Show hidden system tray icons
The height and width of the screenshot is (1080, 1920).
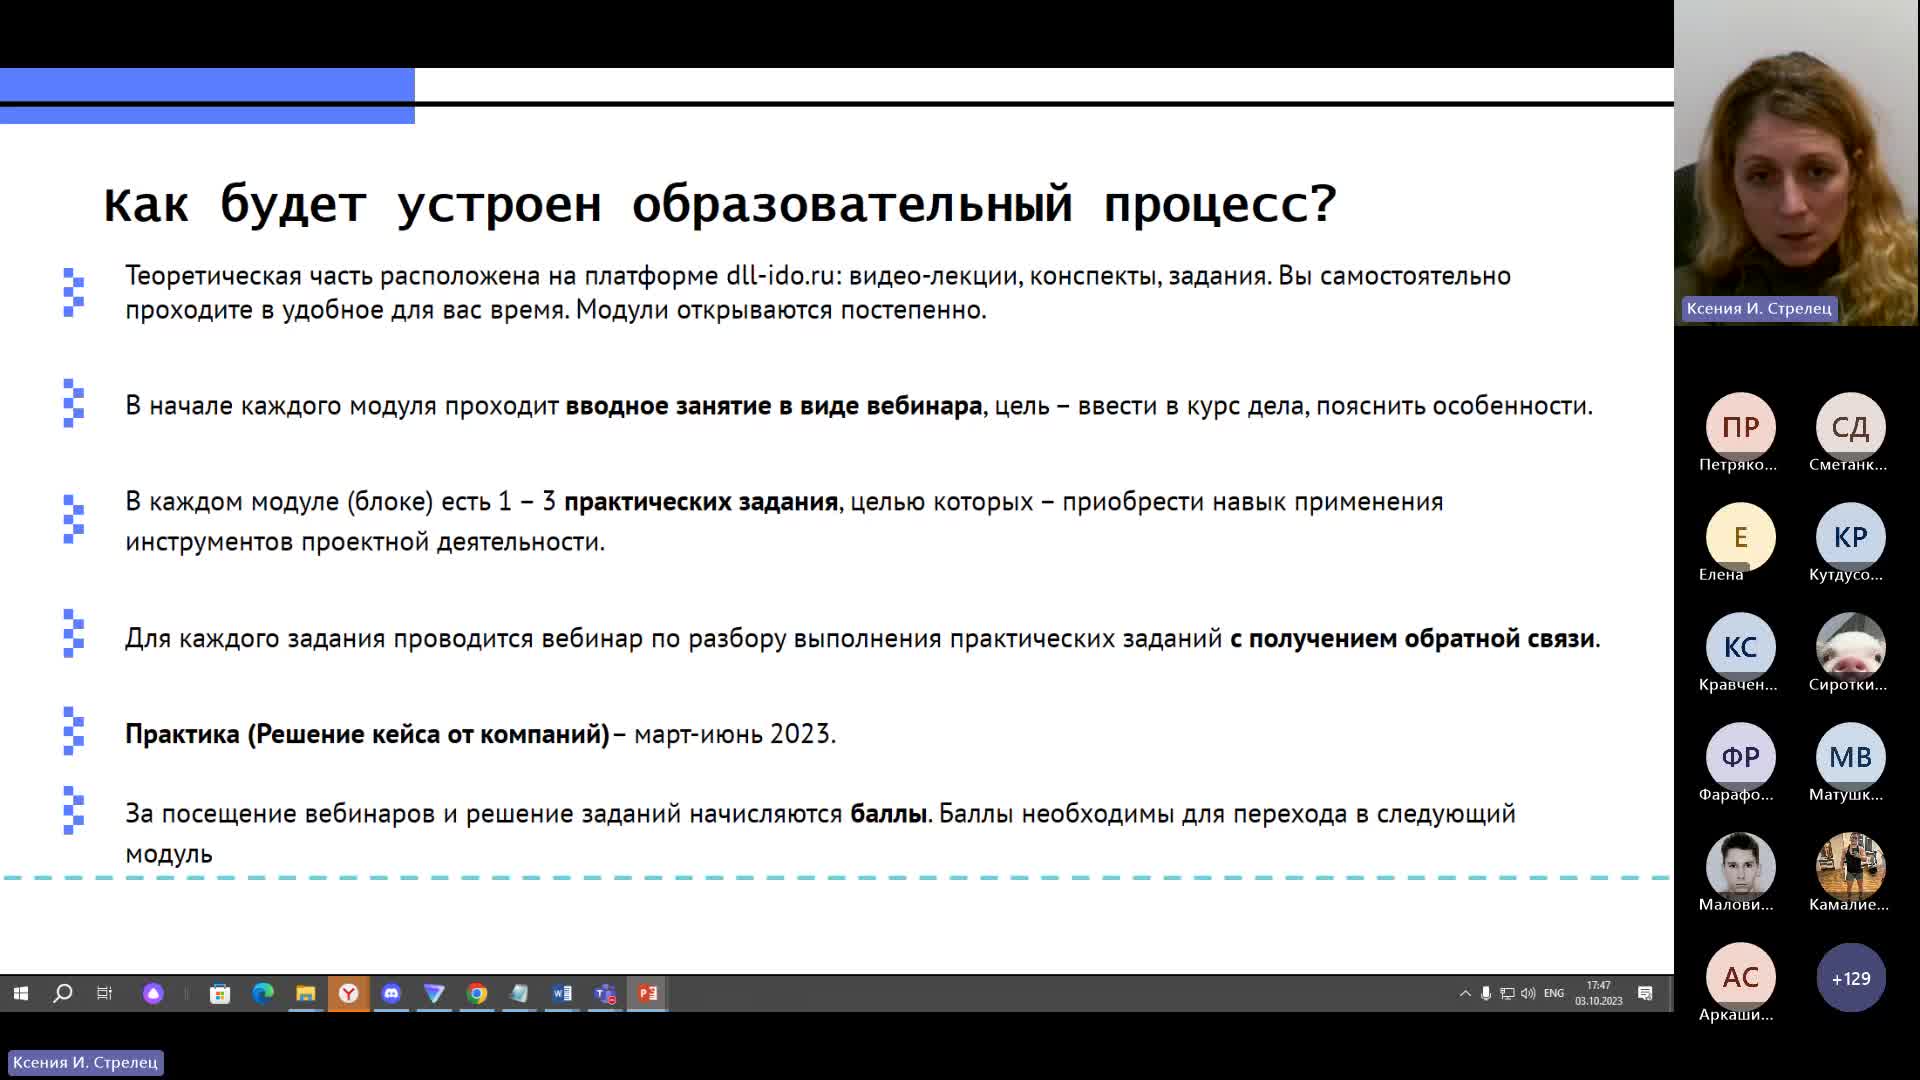coord(1465,993)
